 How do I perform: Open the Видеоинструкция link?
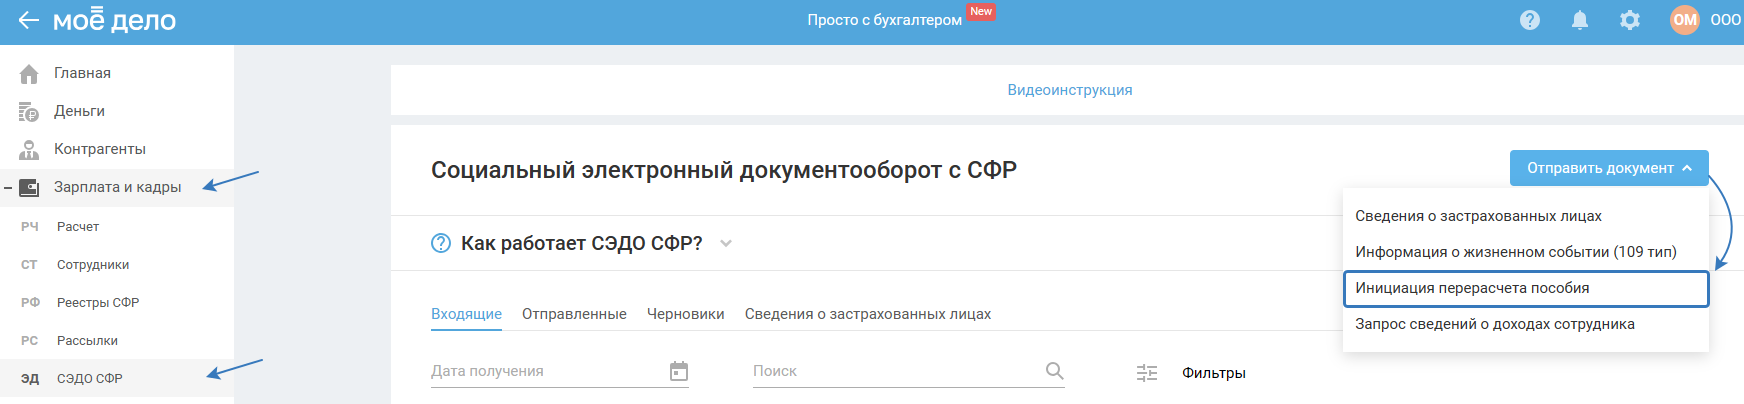pyautogui.click(x=1070, y=90)
